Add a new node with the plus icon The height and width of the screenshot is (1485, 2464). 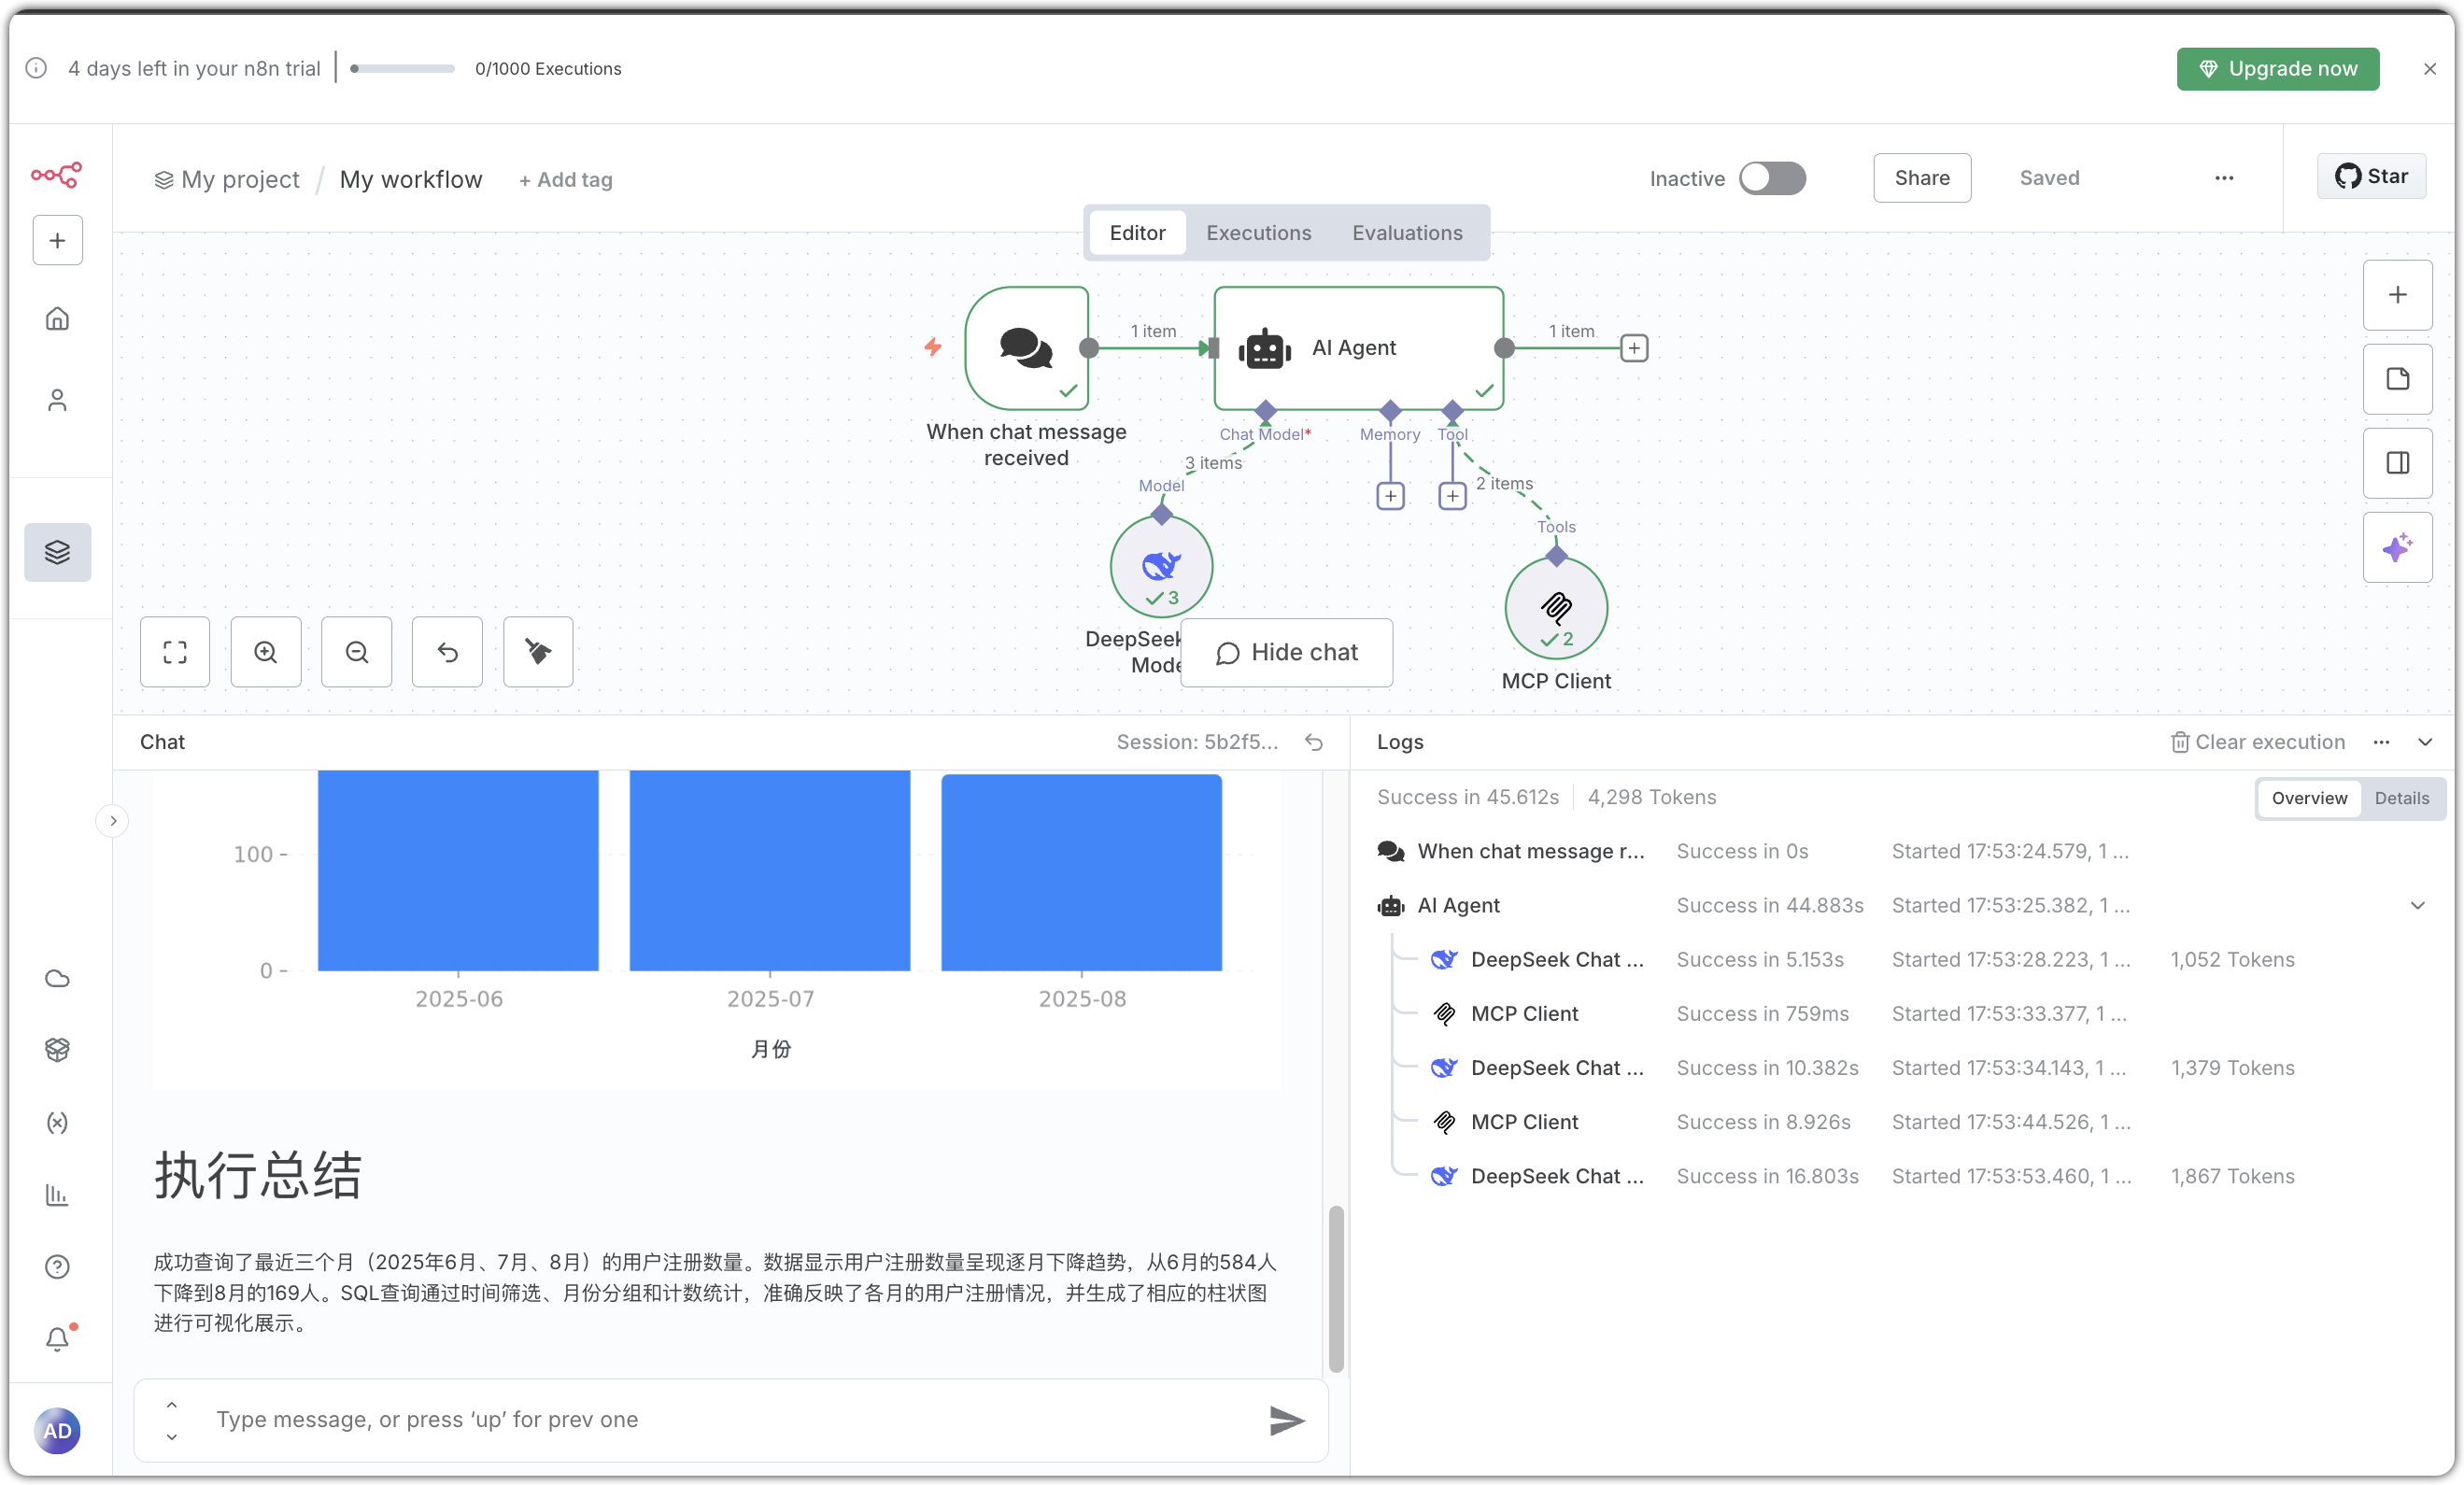(x=2397, y=294)
